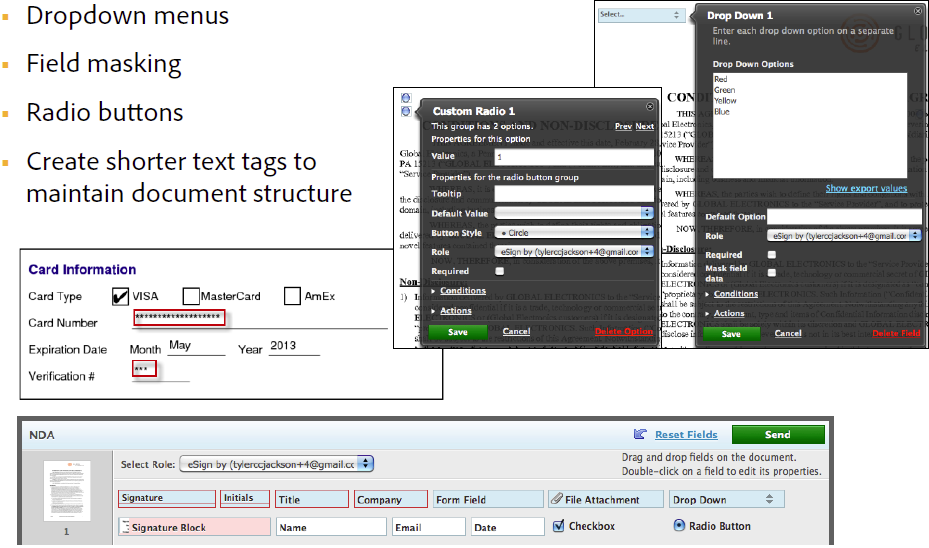Click the Drop Down Options text area
This screenshot has height=548, width=929.
tap(810, 126)
